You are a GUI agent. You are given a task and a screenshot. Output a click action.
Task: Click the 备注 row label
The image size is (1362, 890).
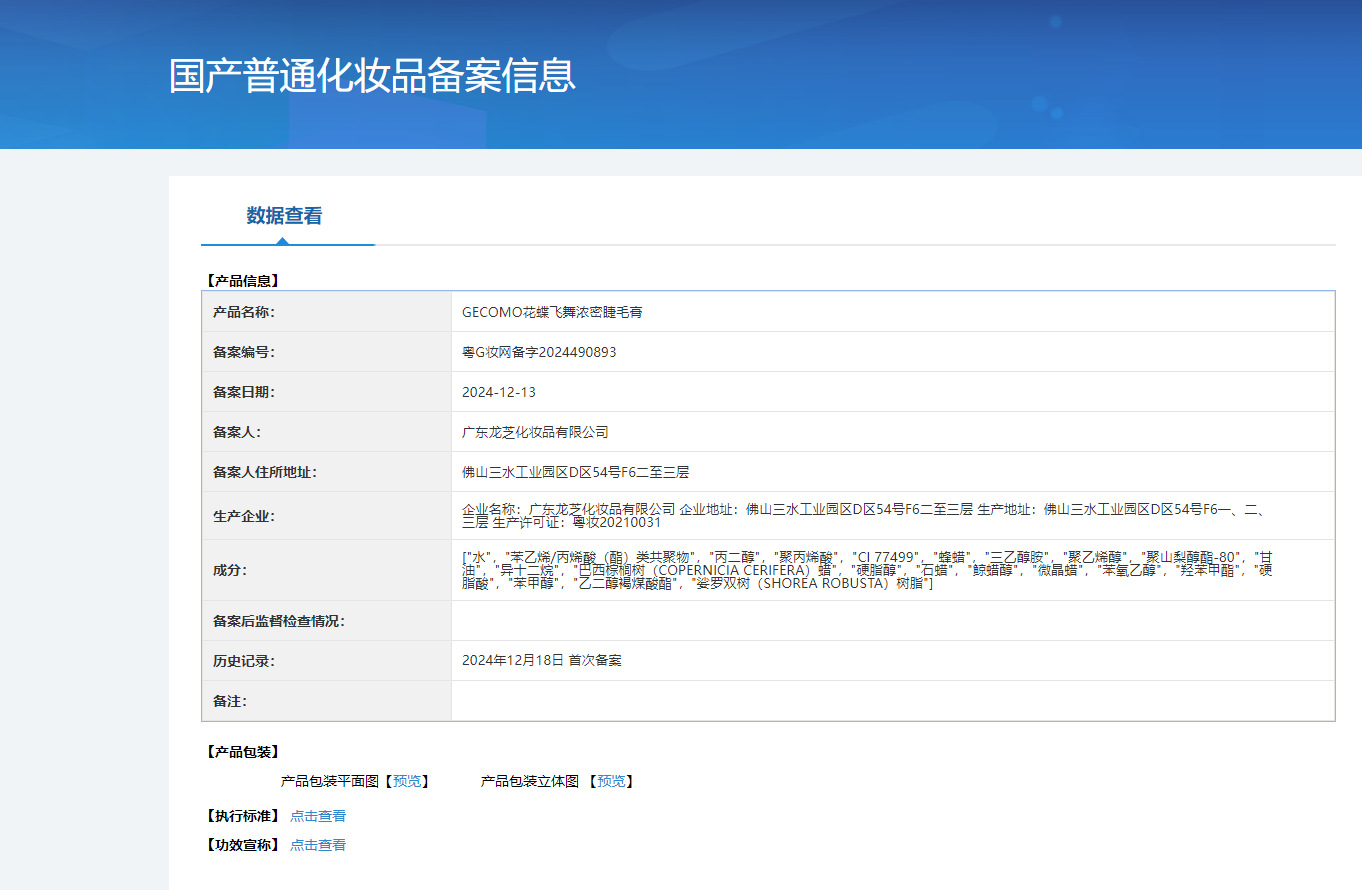click(x=229, y=701)
